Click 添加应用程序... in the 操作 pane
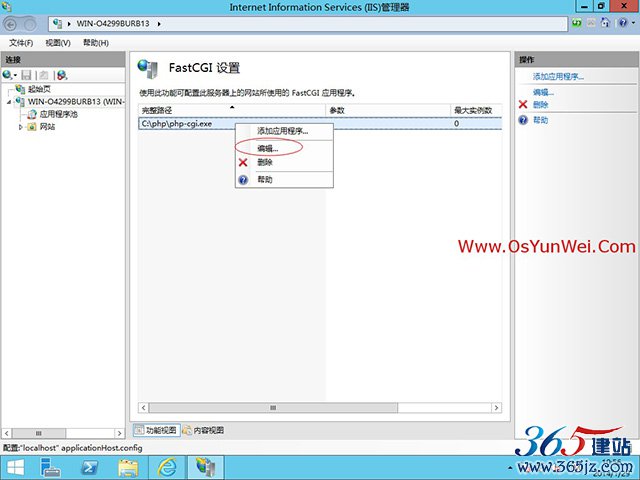Viewport: 640px width, 480px height. (558, 76)
